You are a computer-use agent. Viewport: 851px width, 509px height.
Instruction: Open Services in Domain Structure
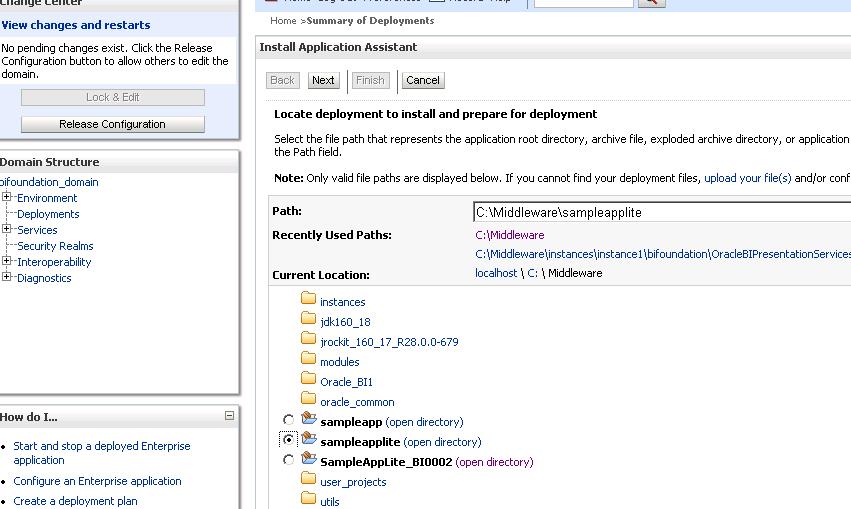37,230
